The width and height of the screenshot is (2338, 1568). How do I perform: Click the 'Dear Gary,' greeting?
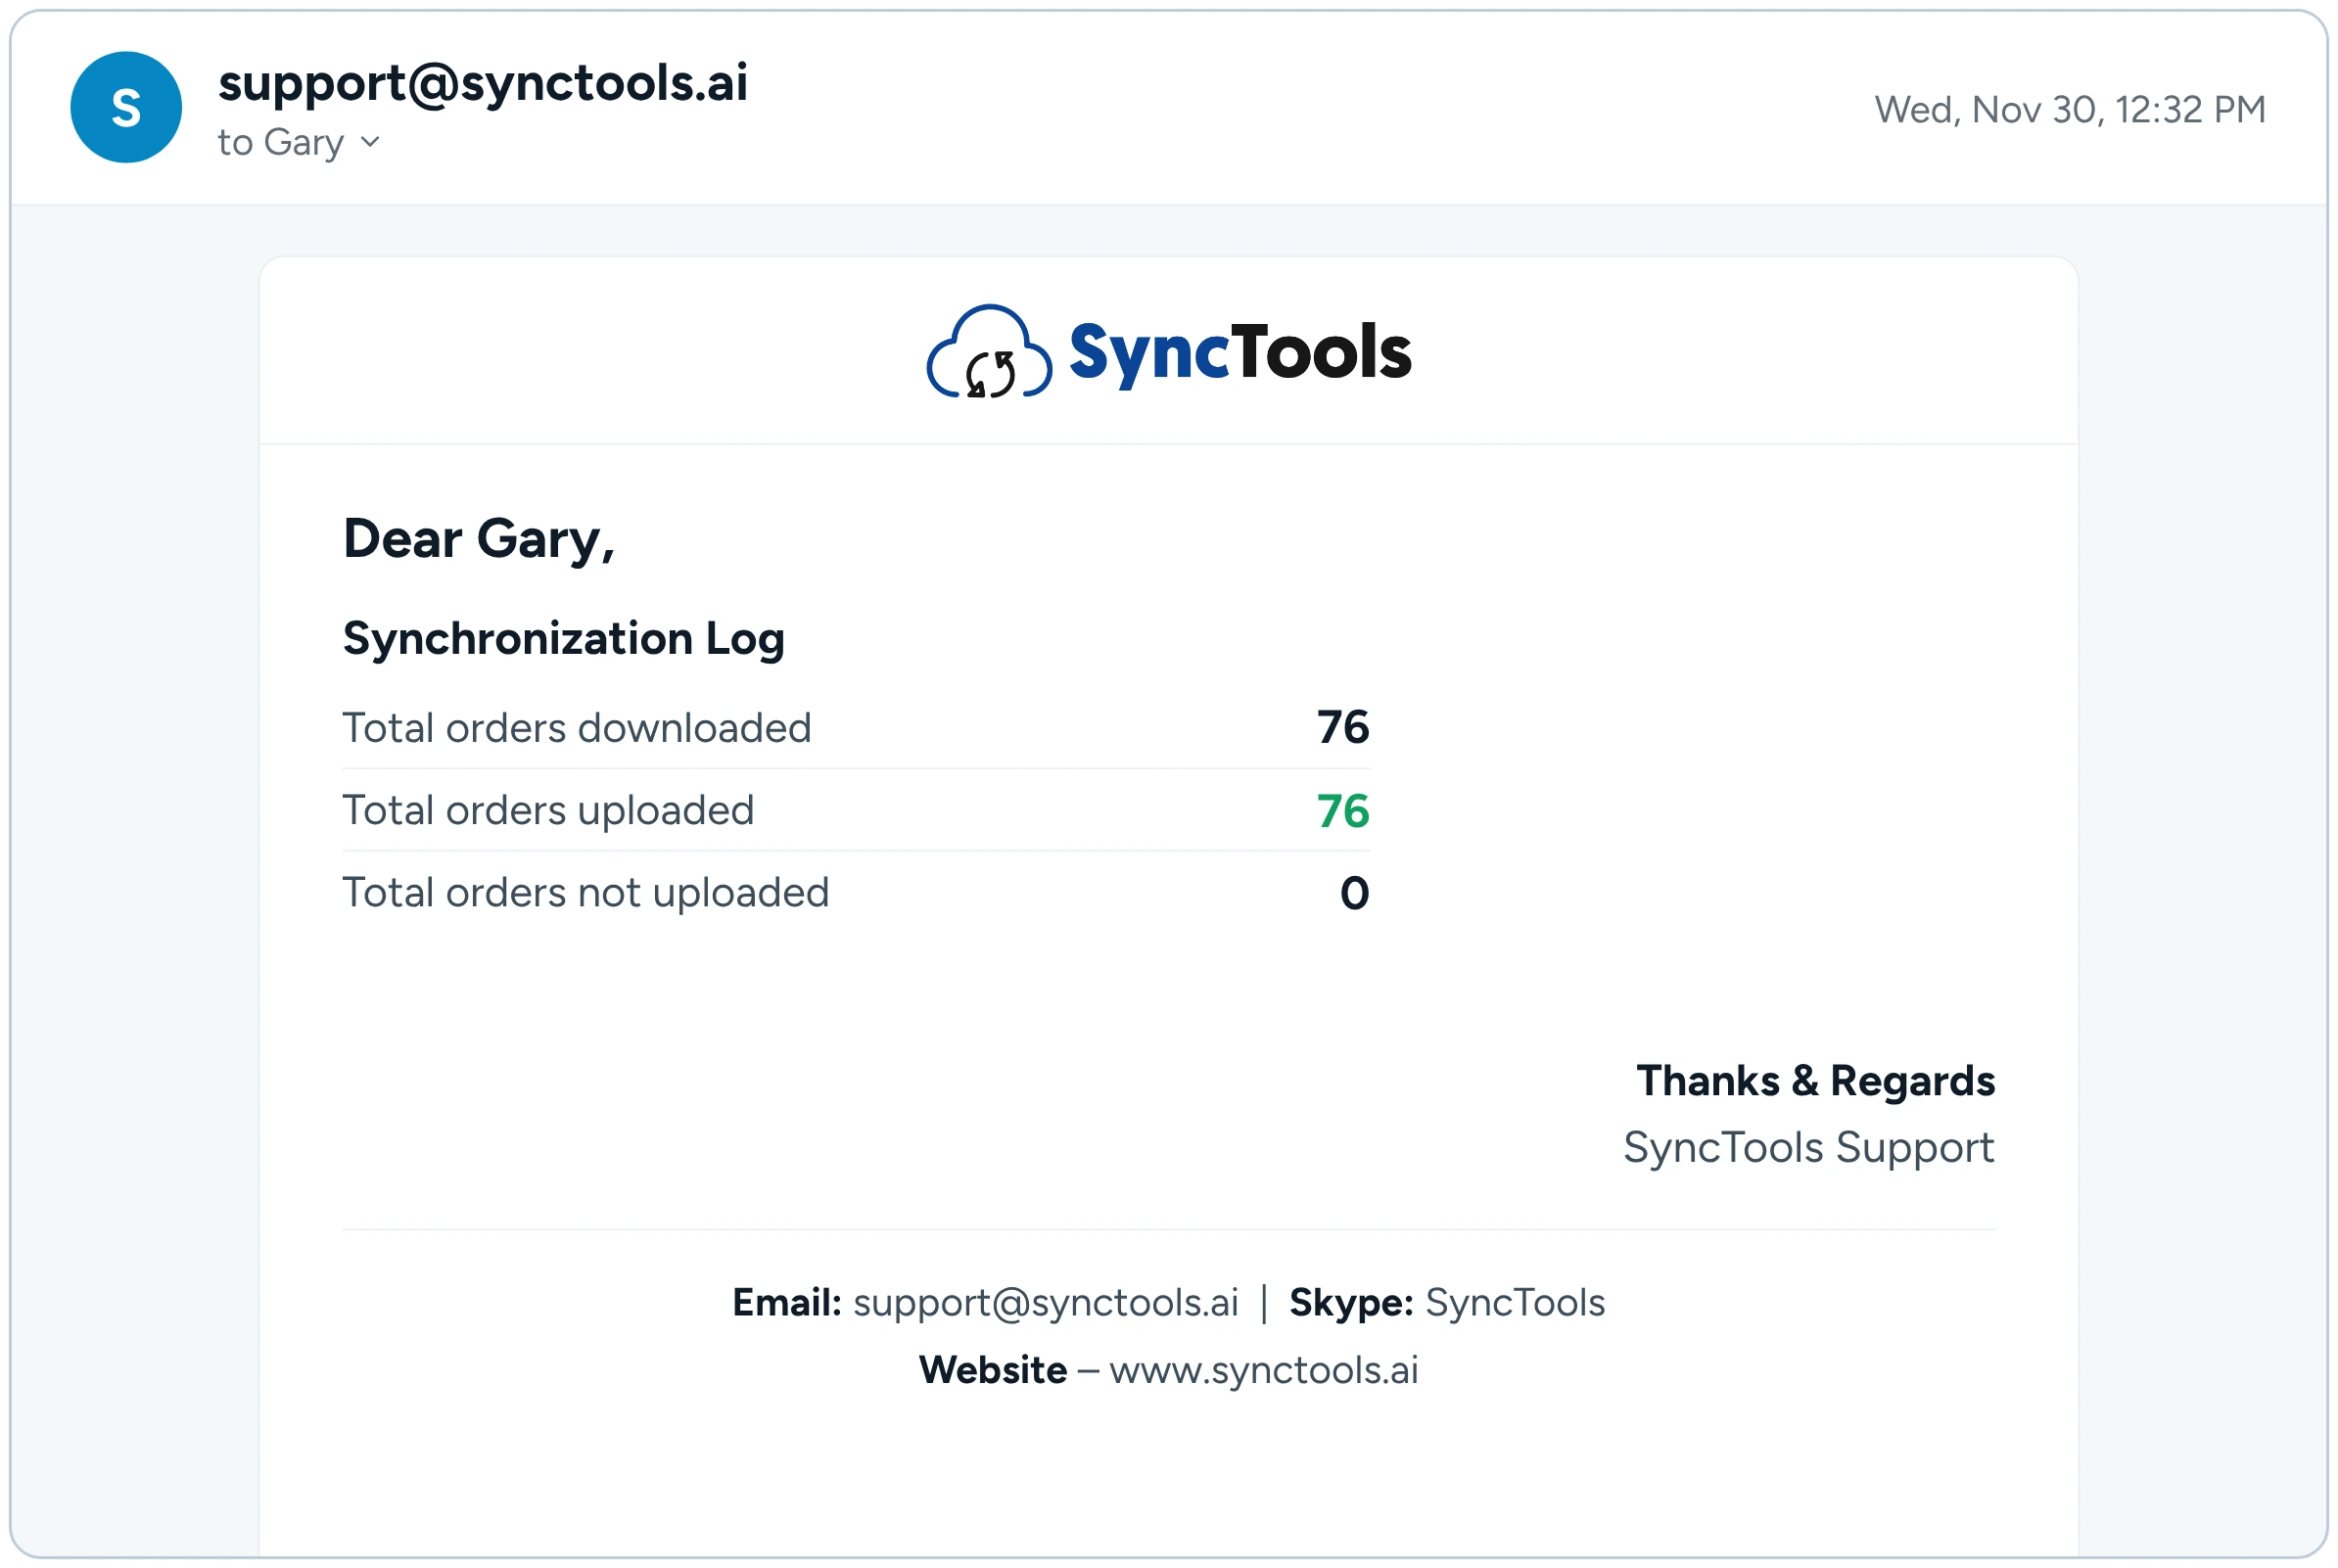(x=479, y=540)
